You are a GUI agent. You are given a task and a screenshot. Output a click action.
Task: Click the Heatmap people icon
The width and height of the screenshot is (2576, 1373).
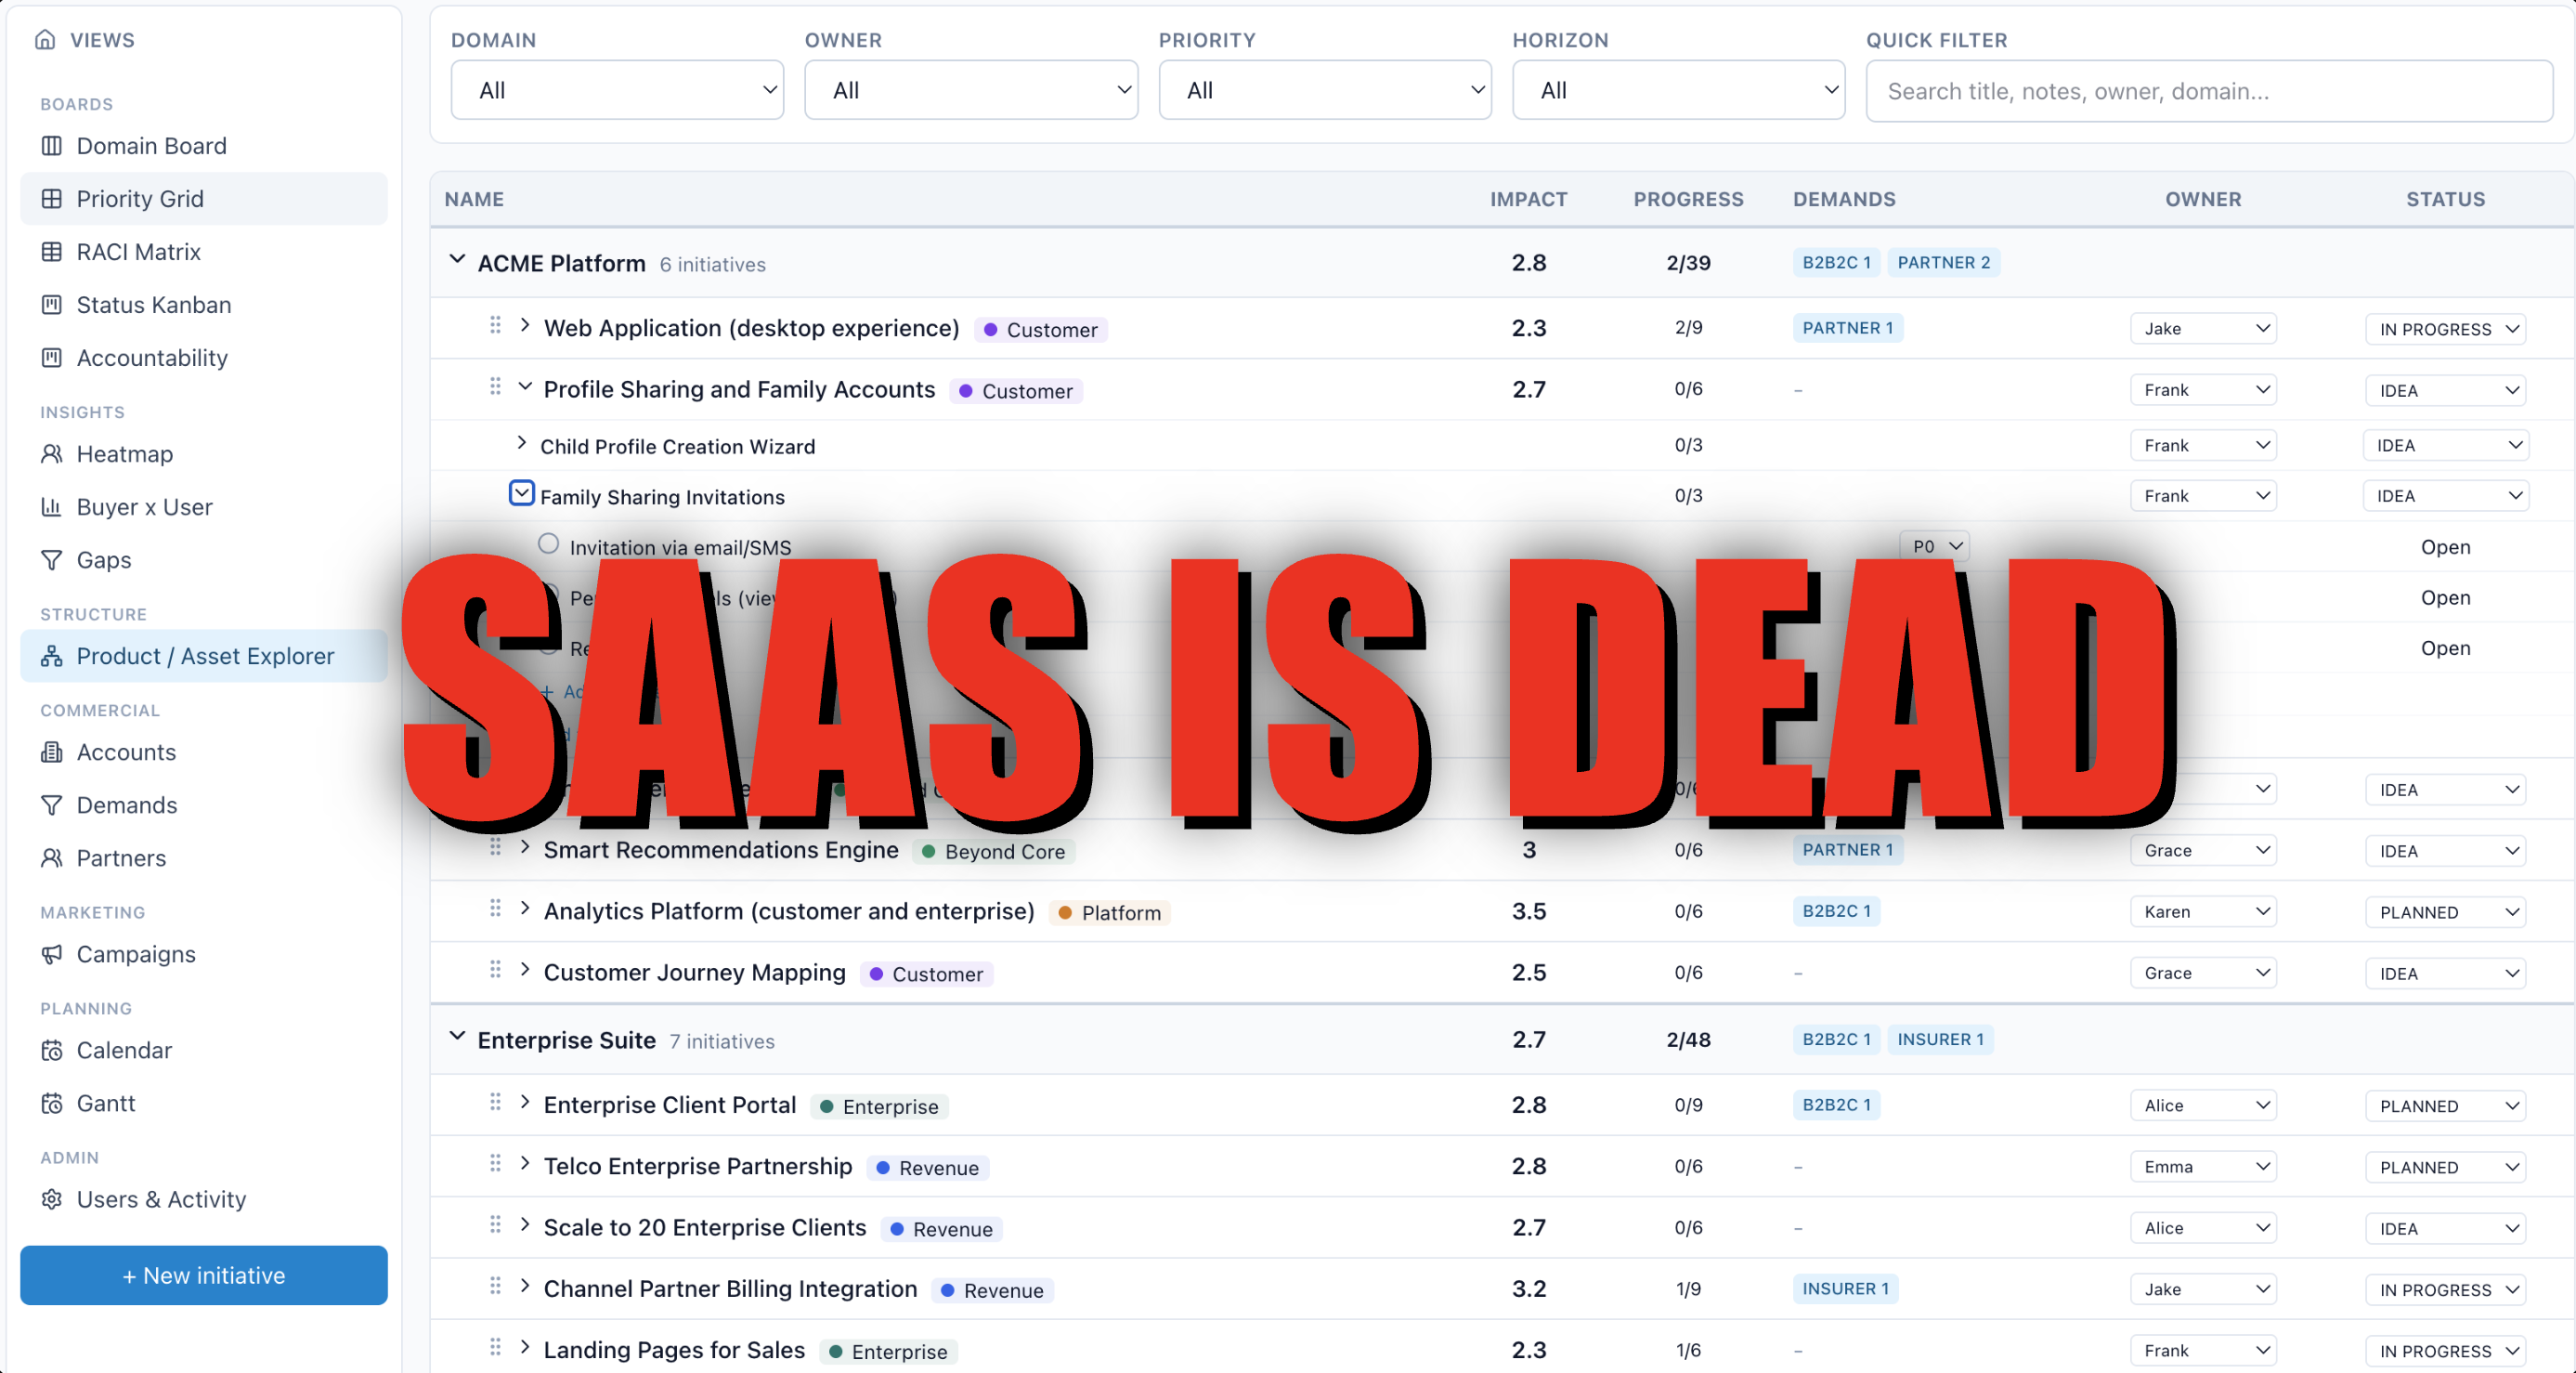[51, 454]
